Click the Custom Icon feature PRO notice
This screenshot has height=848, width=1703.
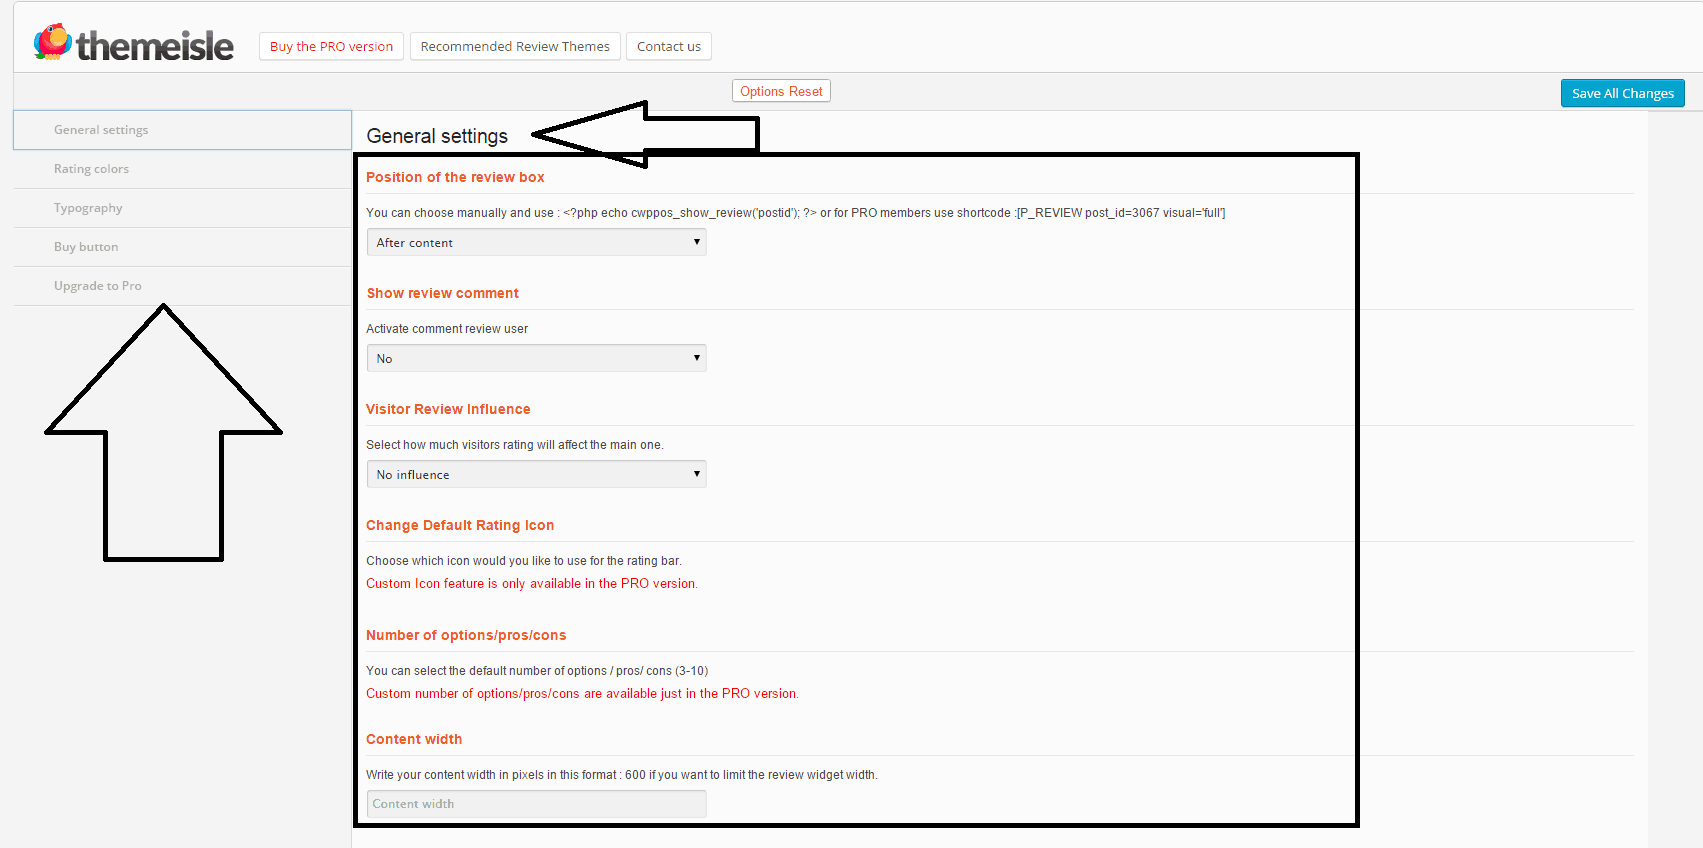[x=532, y=584]
